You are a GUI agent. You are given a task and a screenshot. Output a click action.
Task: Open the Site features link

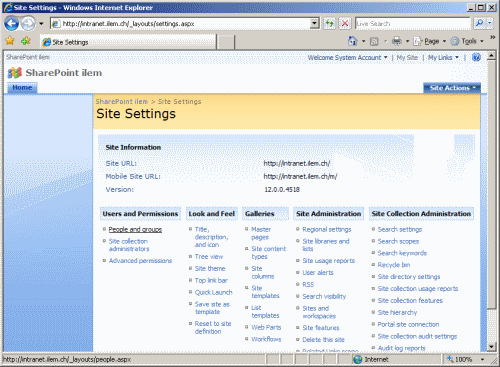point(321,328)
